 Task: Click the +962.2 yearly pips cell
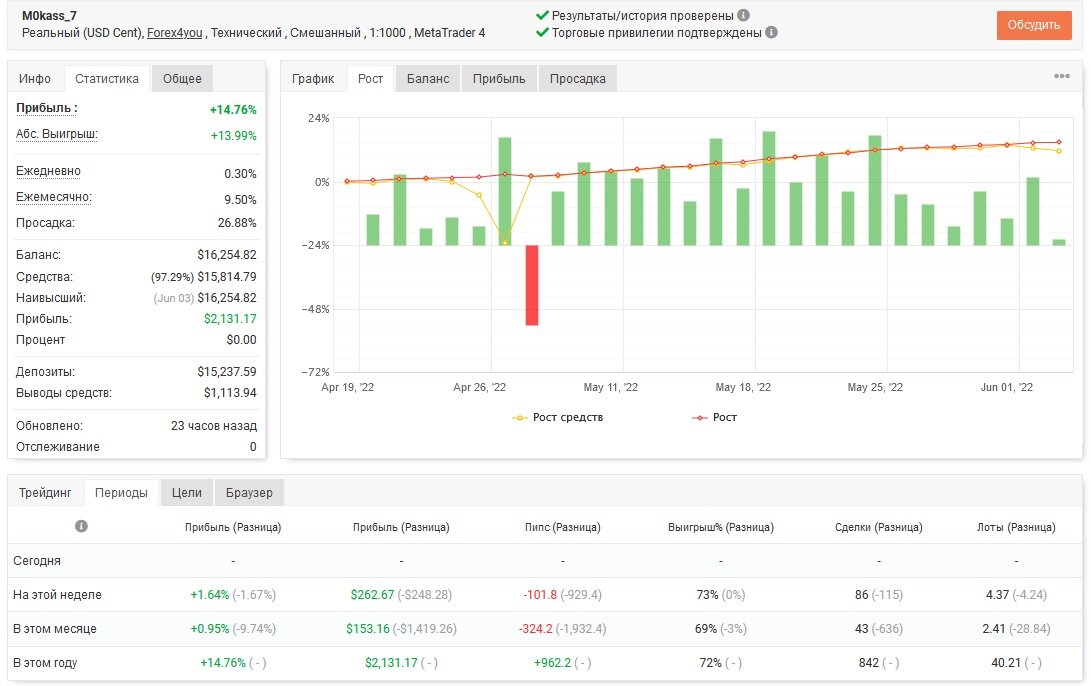pyautogui.click(x=552, y=663)
